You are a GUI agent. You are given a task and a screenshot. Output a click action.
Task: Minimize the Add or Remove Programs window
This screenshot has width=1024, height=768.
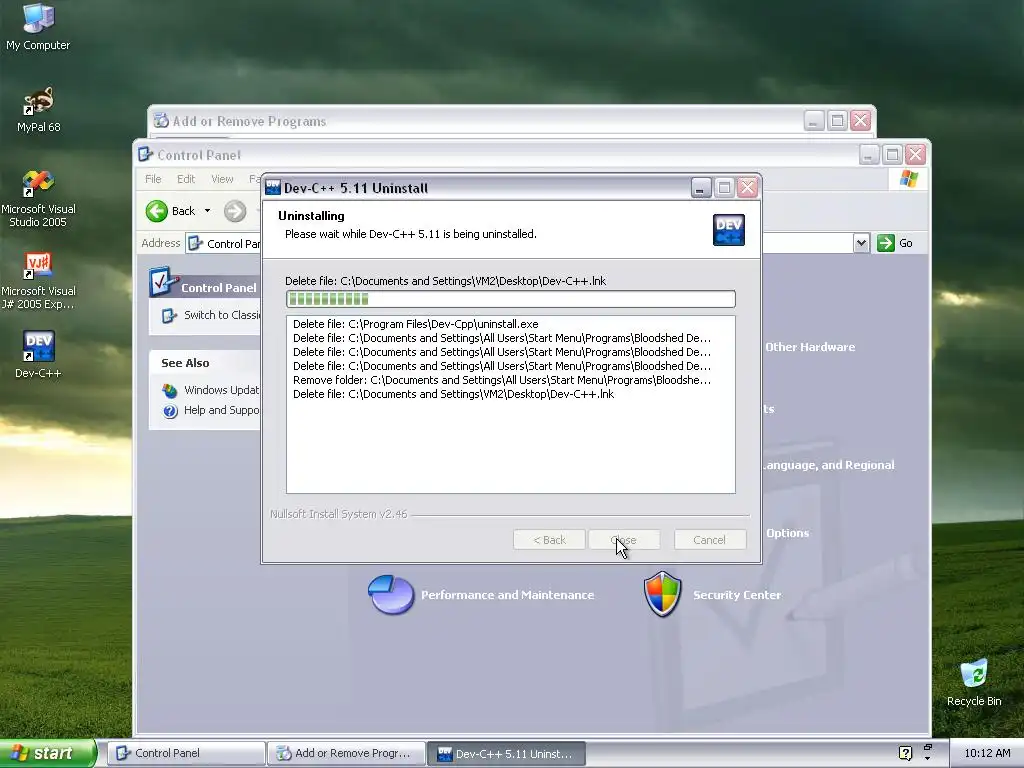click(814, 121)
